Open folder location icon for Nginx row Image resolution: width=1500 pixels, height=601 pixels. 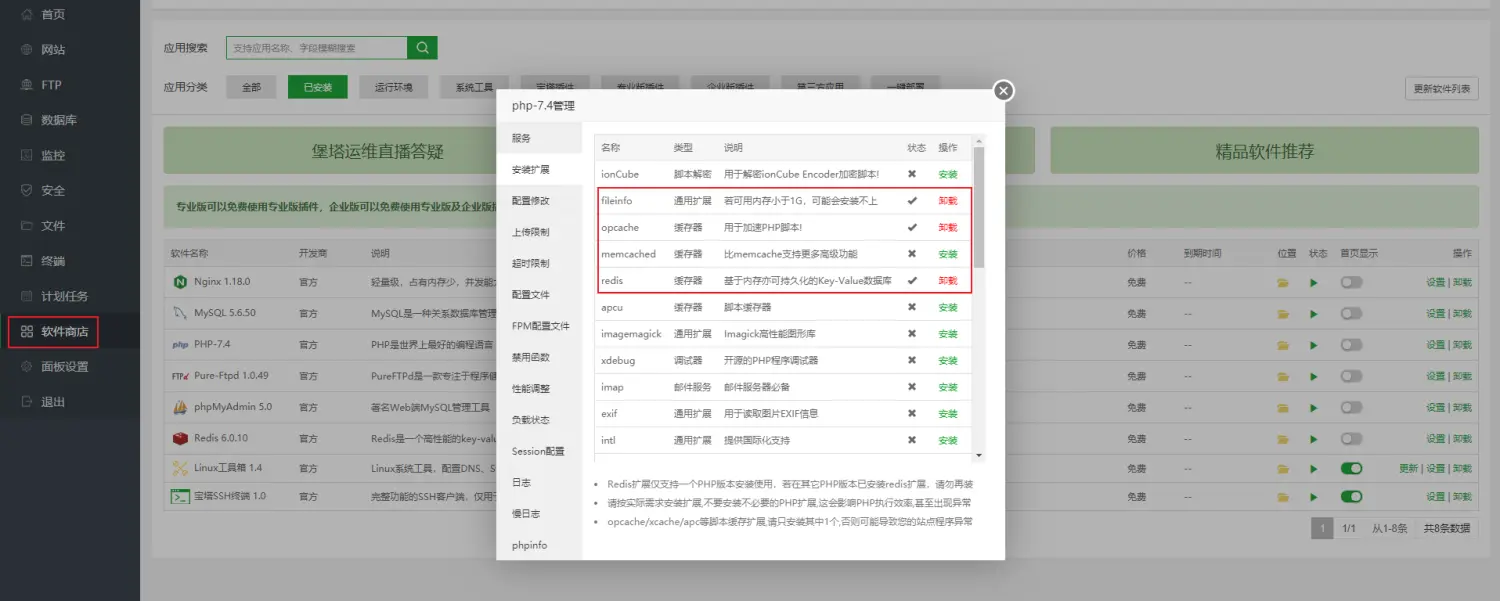coord(1283,283)
